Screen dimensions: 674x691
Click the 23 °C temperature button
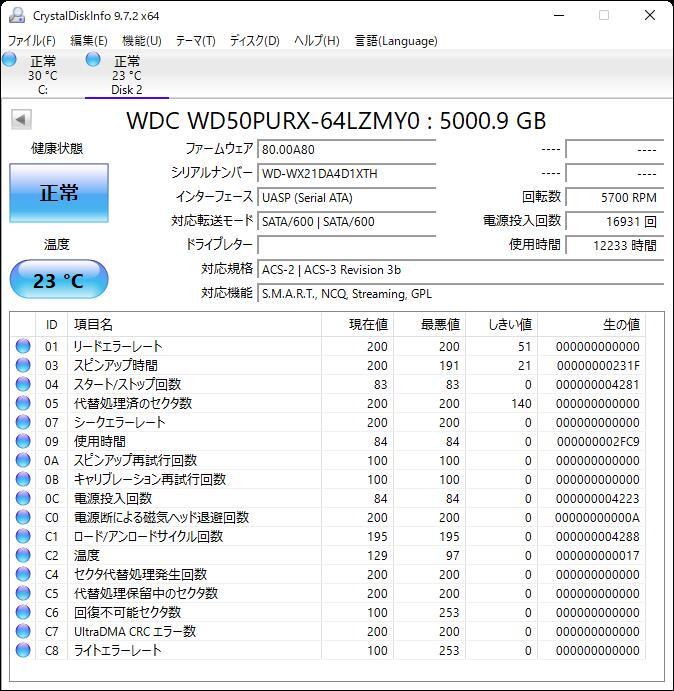(59, 280)
